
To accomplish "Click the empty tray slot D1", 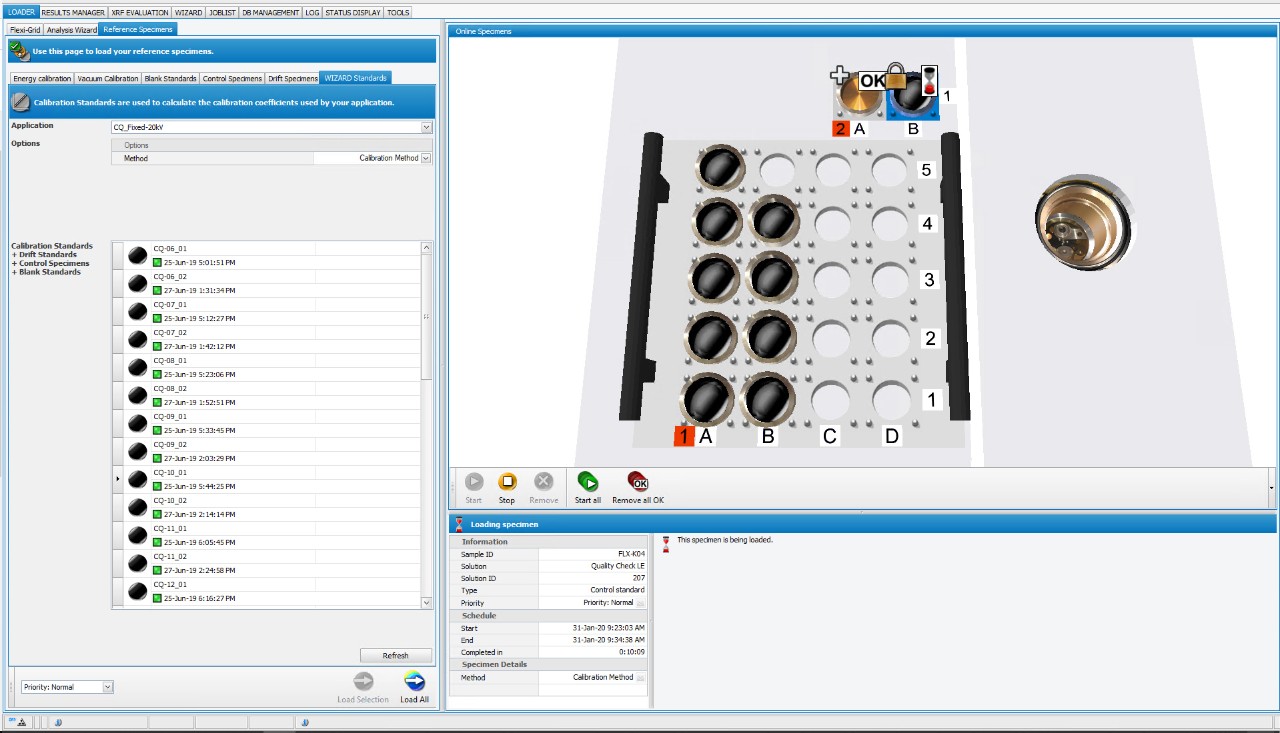I will click(x=889, y=400).
